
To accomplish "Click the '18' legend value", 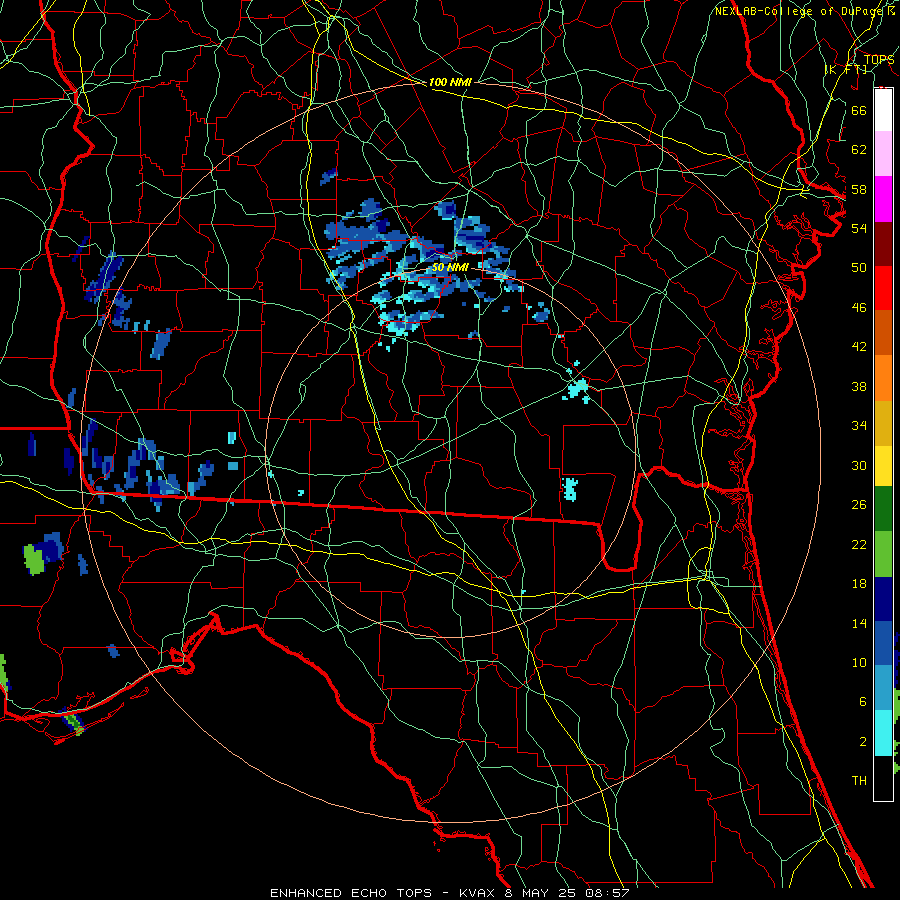I will point(859,584).
